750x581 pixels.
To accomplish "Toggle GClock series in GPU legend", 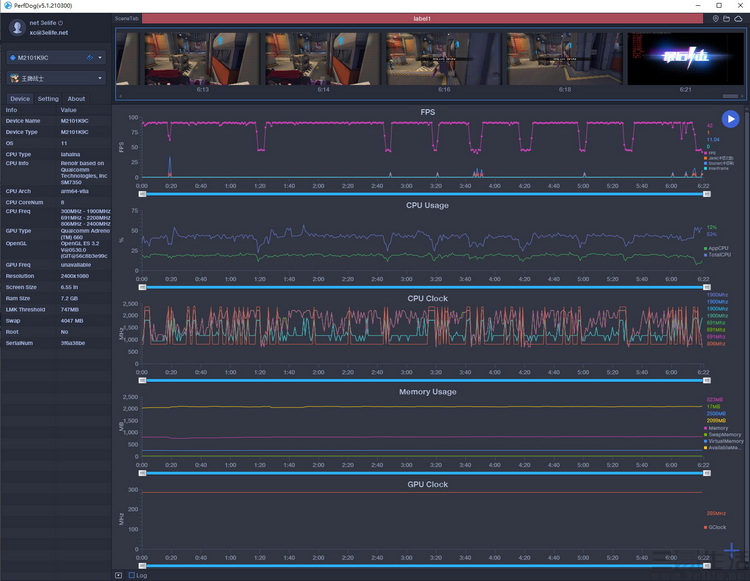I will pos(715,527).
